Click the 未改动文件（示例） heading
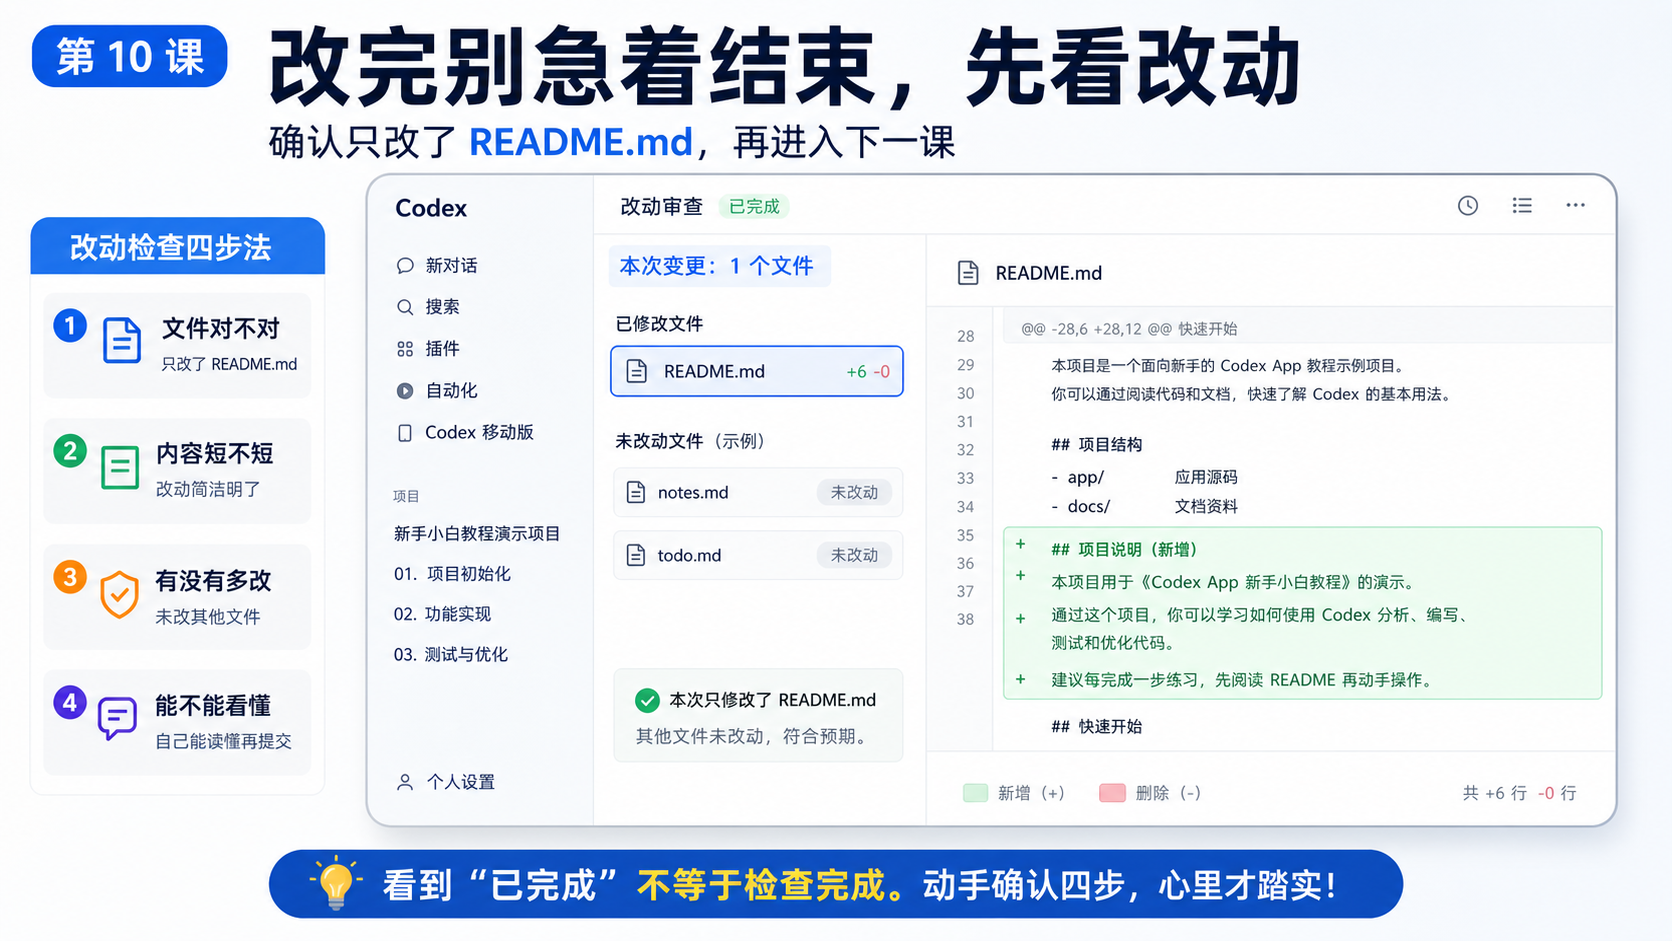This screenshot has width=1672, height=941. tap(690, 441)
